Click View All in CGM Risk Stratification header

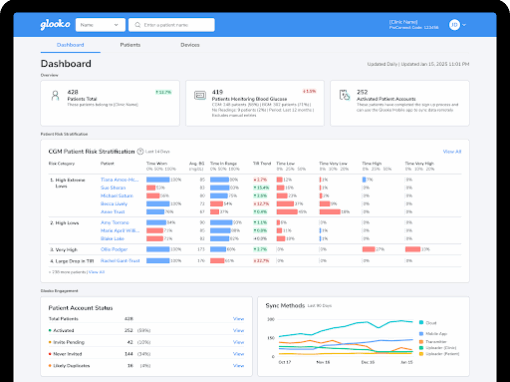point(452,152)
